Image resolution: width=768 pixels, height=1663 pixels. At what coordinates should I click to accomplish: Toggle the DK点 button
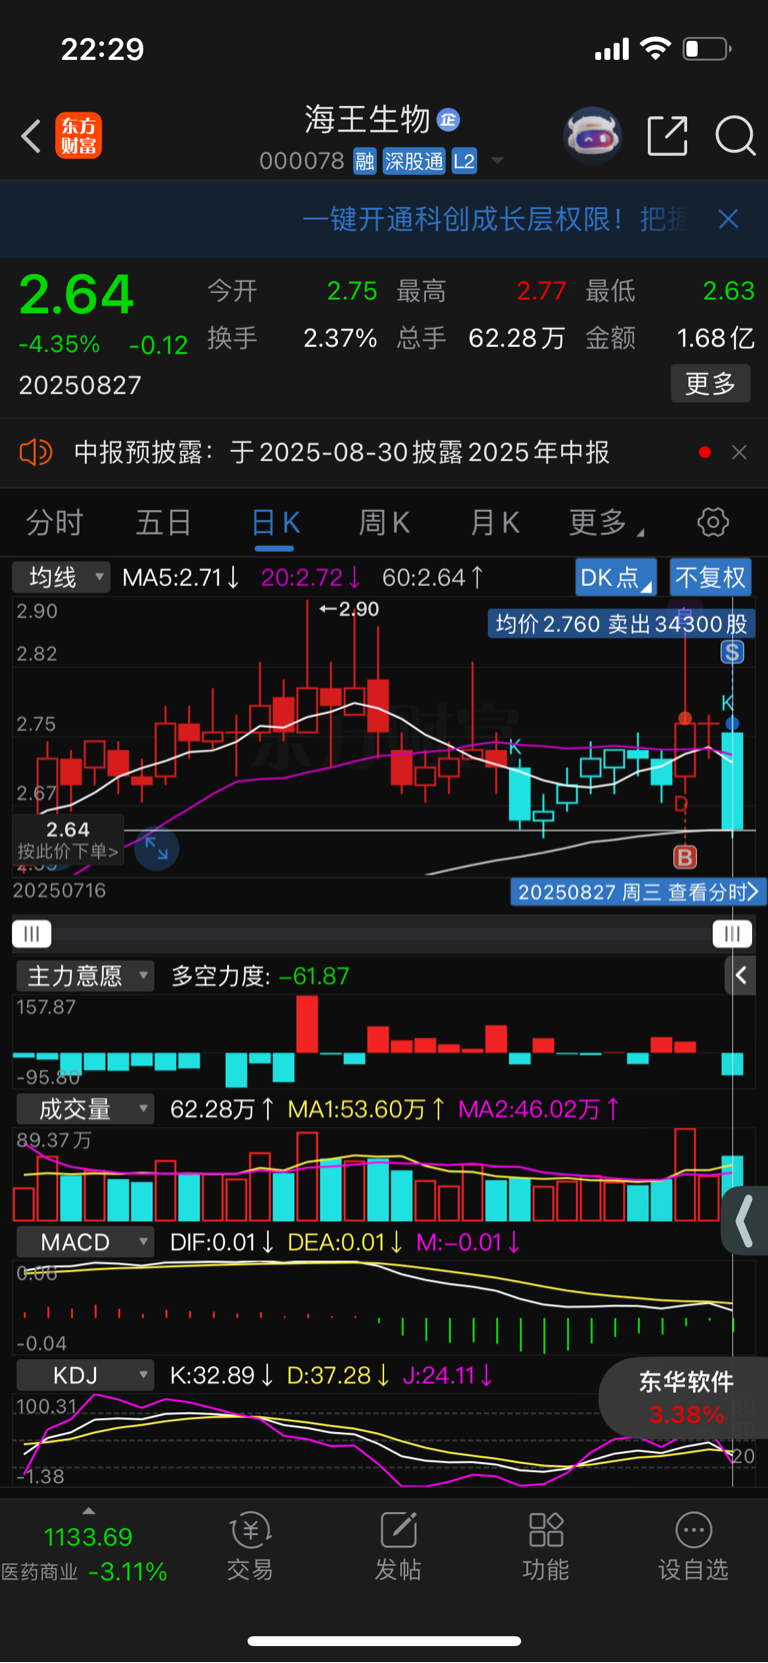[x=615, y=577]
